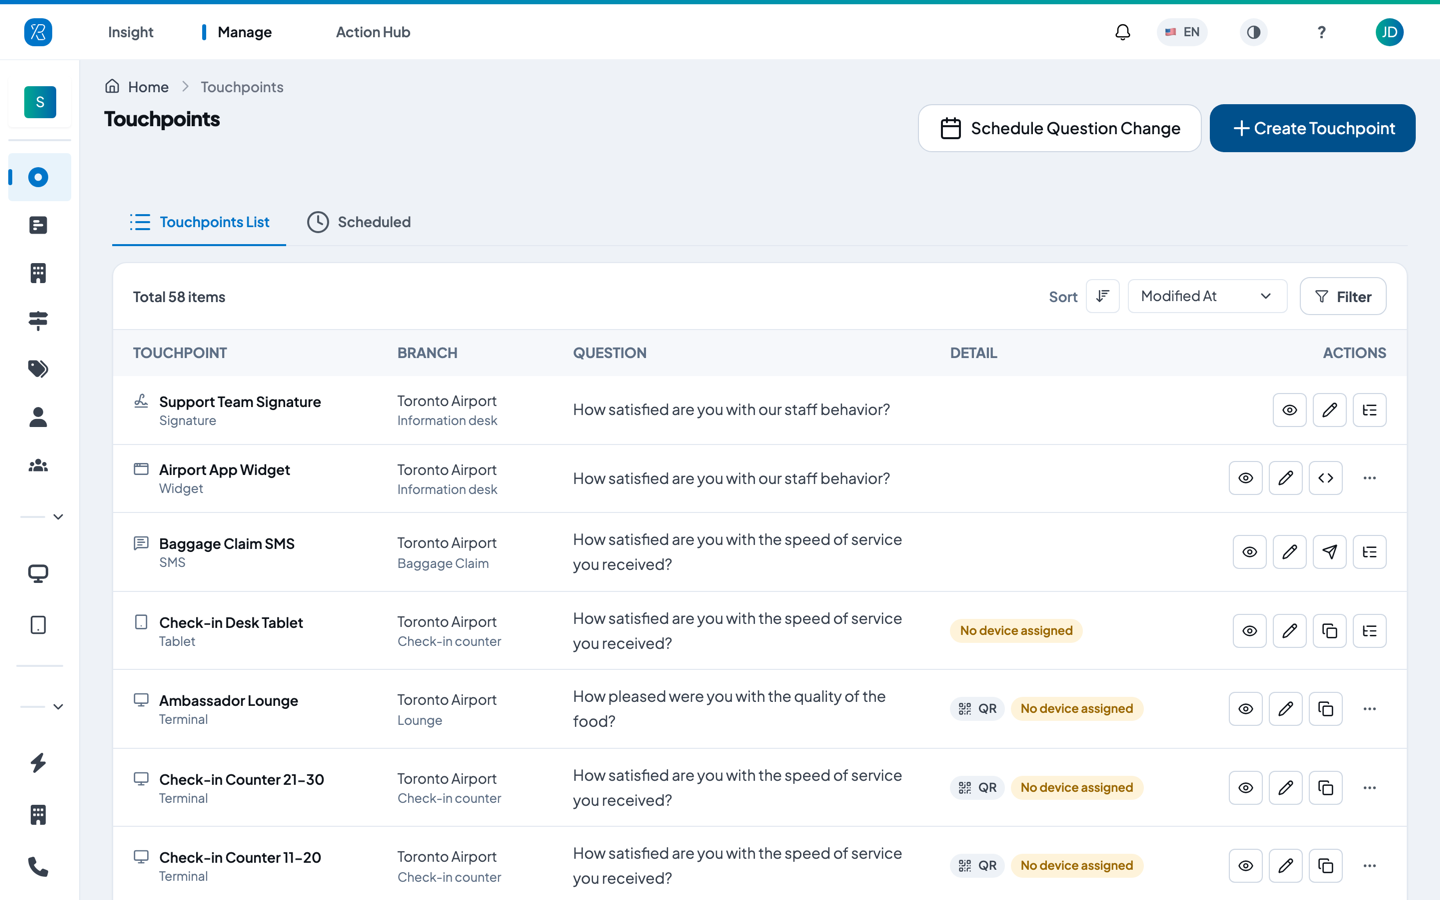Open JD user avatar menu

[1389, 32]
